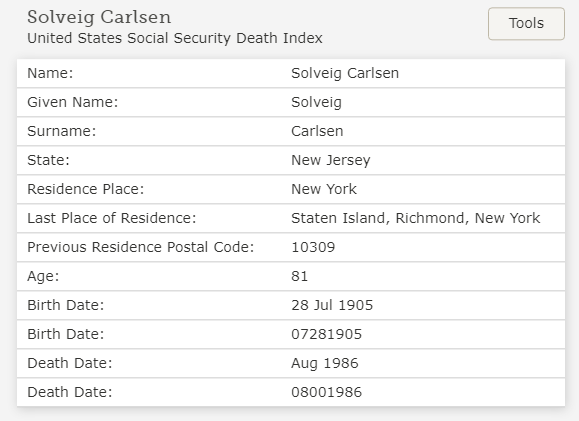Click the postal code 10309
Viewport: 579px width, 421px height.
click(x=313, y=247)
